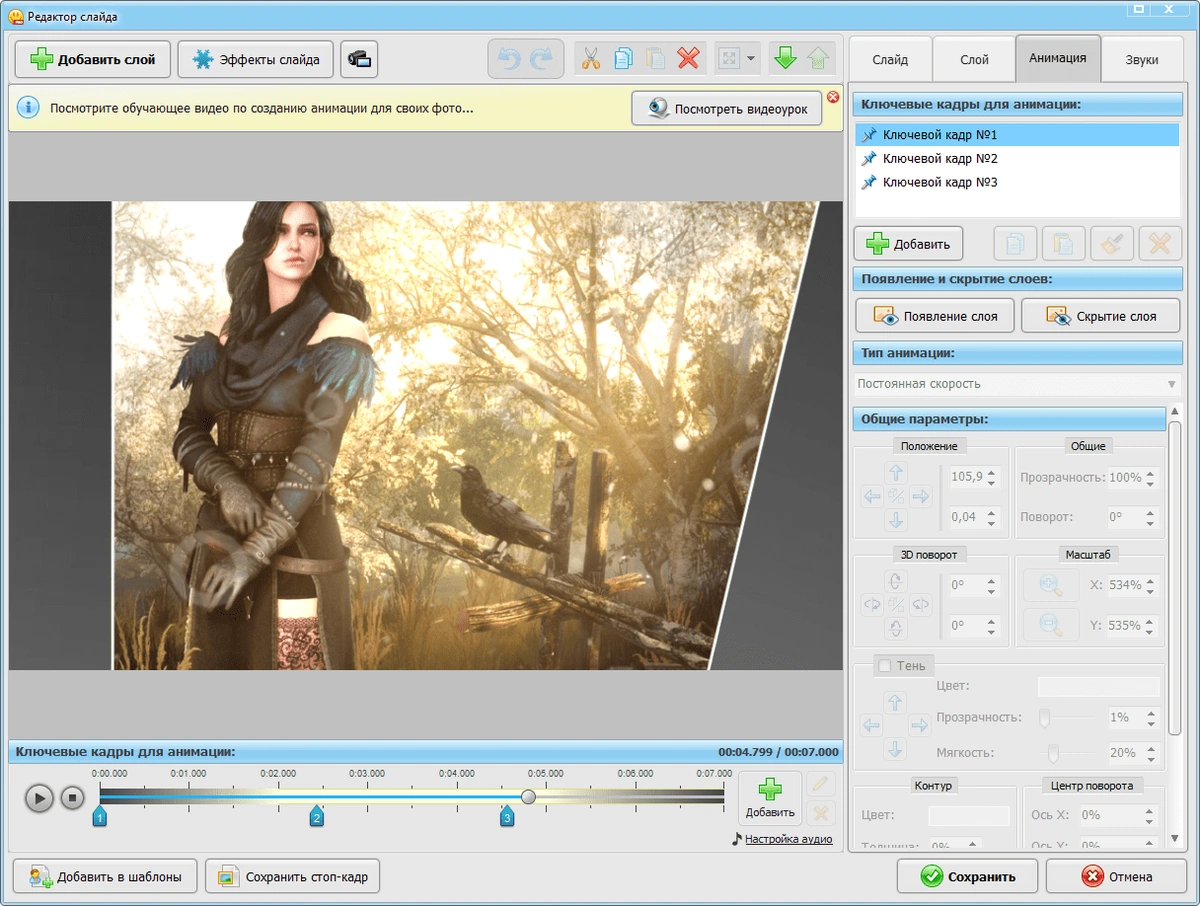The width and height of the screenshot is (1200, 906).
Task: Click the brush clear keyframe icon
Action: pyautogui.click(x=1112, y=243)
